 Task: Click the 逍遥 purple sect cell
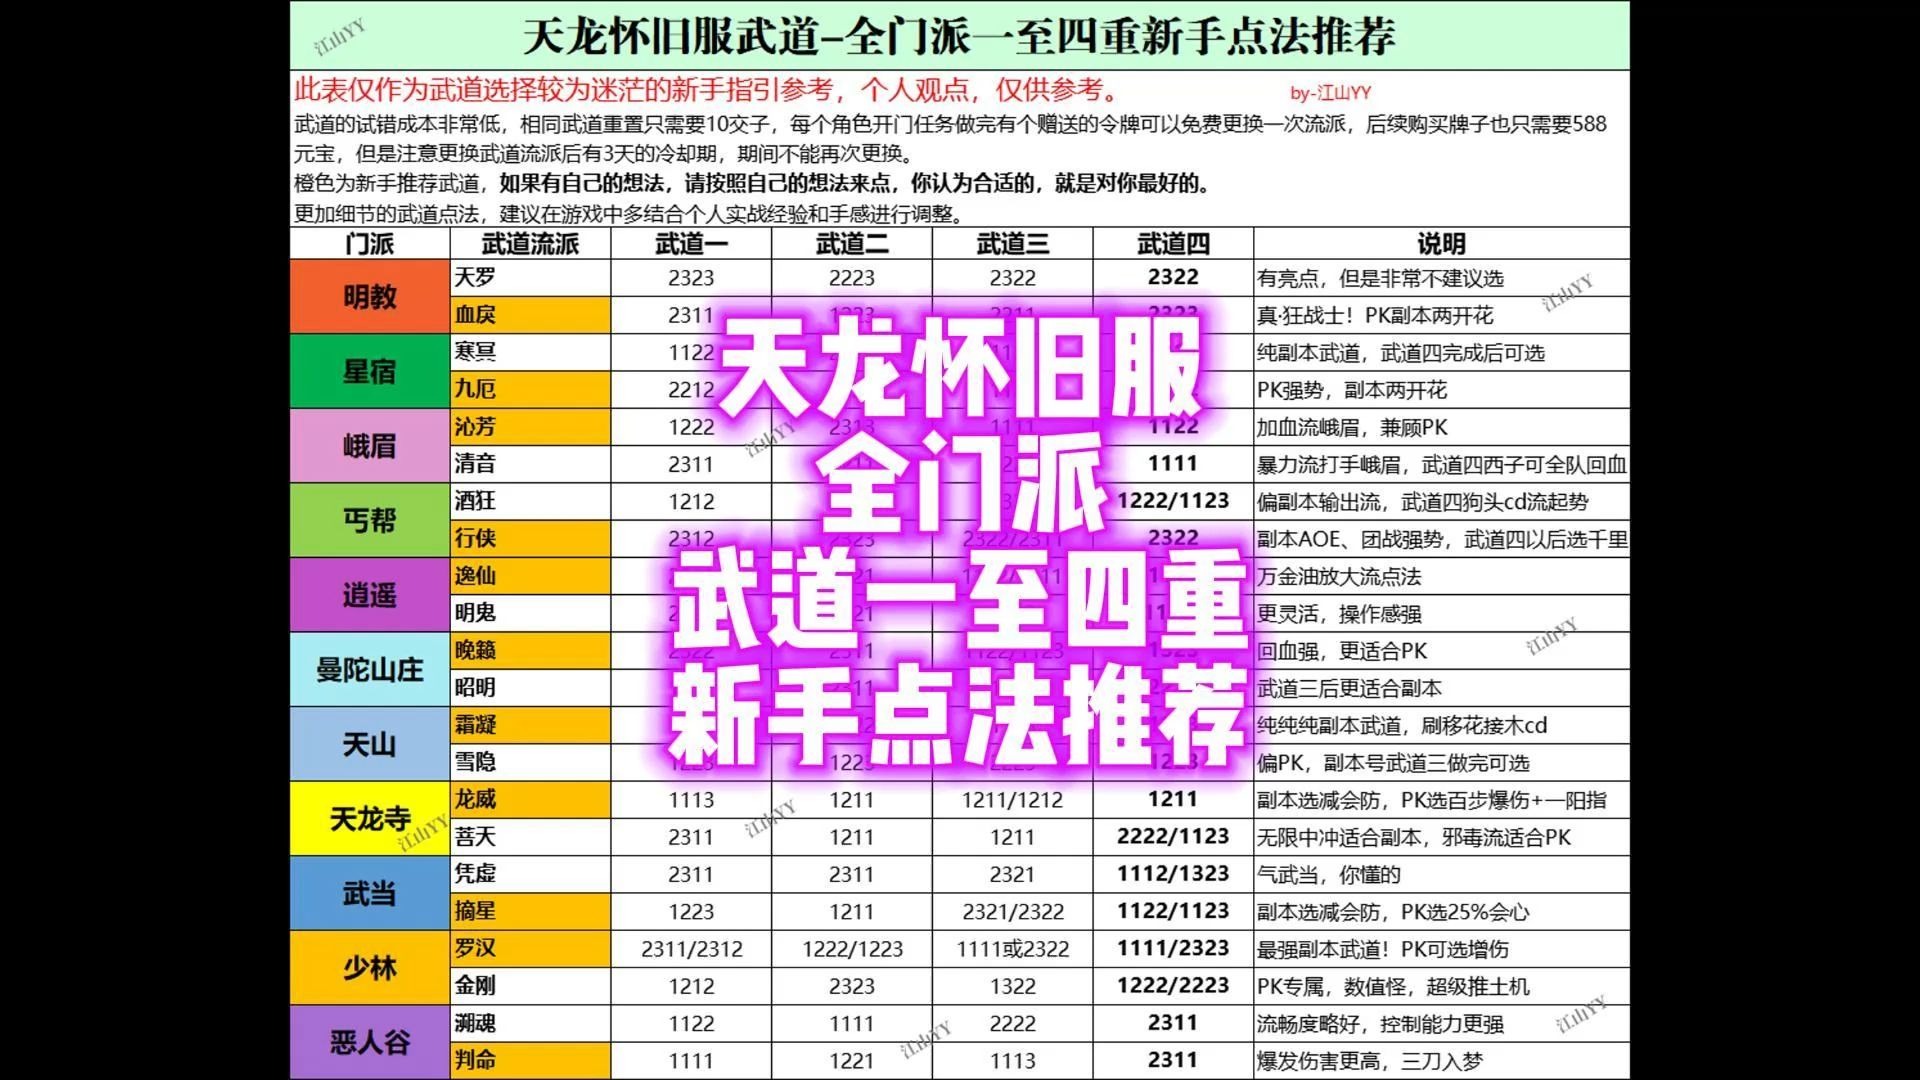[x=370, y=595]
